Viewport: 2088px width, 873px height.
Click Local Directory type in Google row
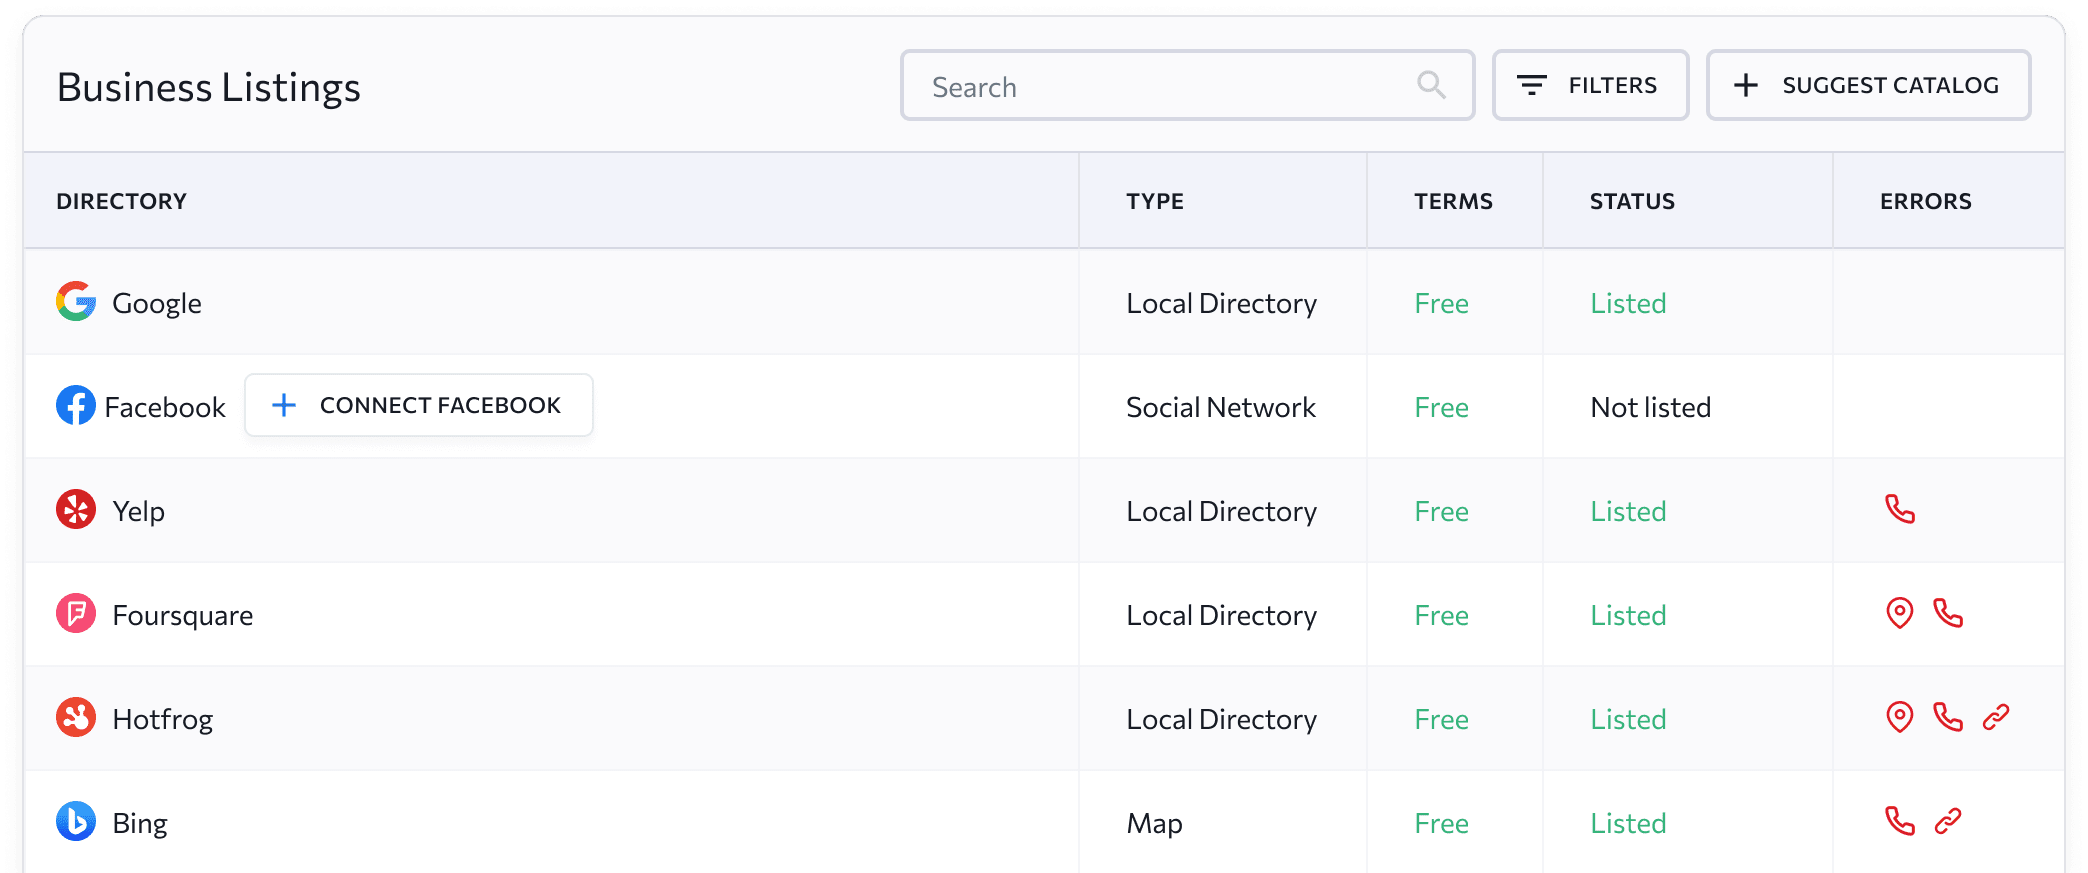[1222, 303]
